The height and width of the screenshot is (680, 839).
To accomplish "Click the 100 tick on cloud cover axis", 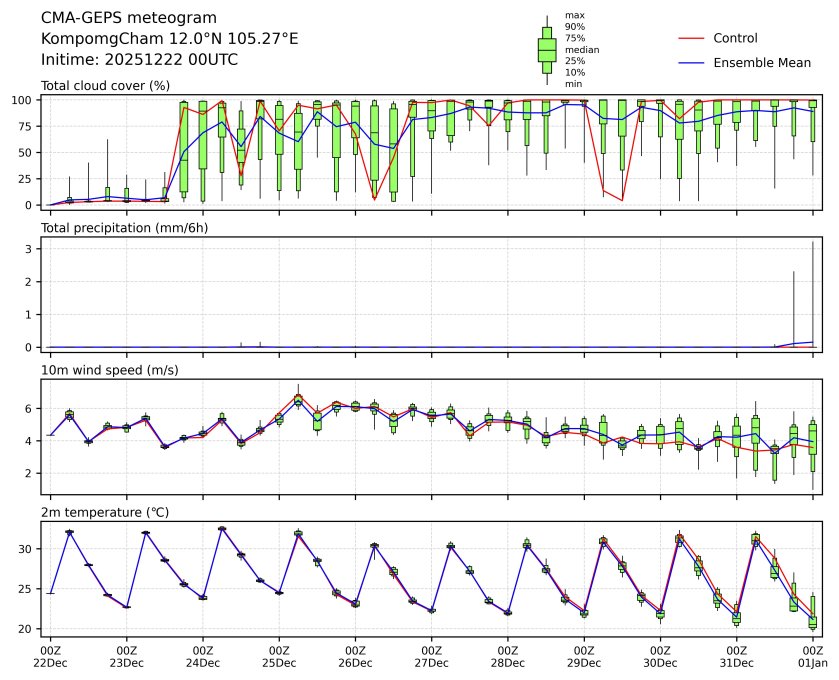I will coord(27,100).
